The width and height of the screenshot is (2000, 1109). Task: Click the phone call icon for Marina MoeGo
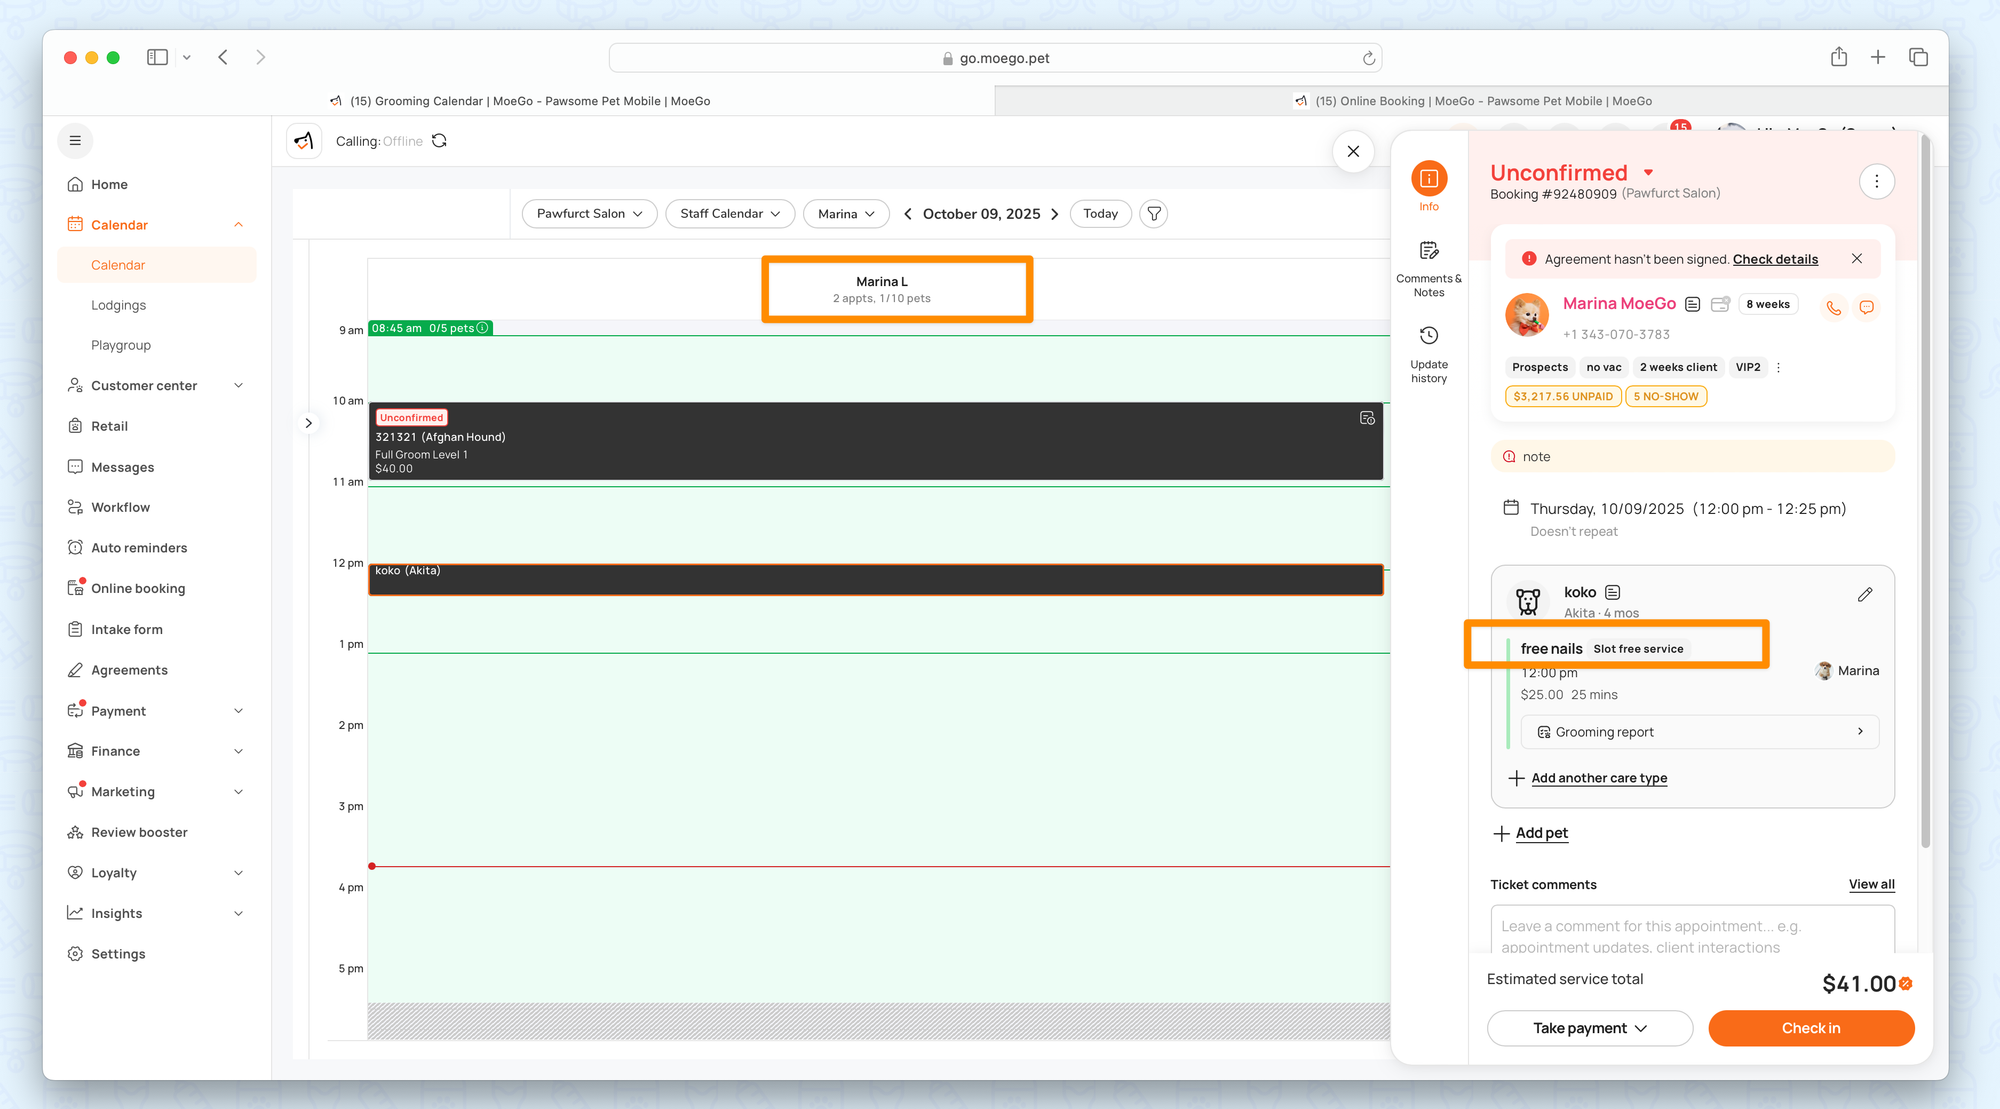[x=1833, y=308]
